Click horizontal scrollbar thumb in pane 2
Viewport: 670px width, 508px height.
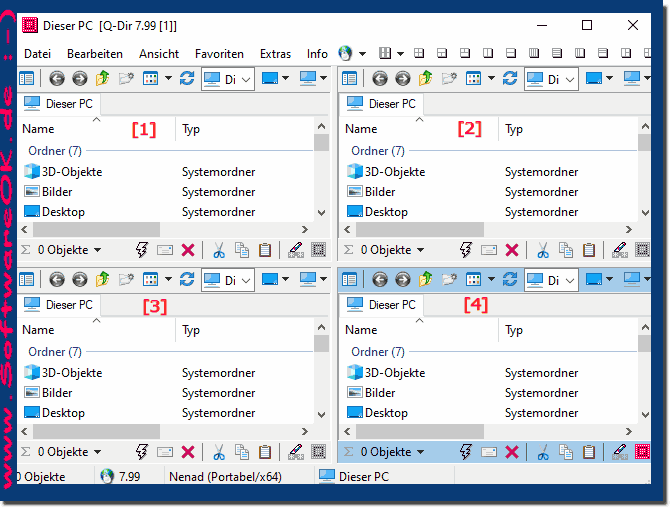(x=420, y=229)
